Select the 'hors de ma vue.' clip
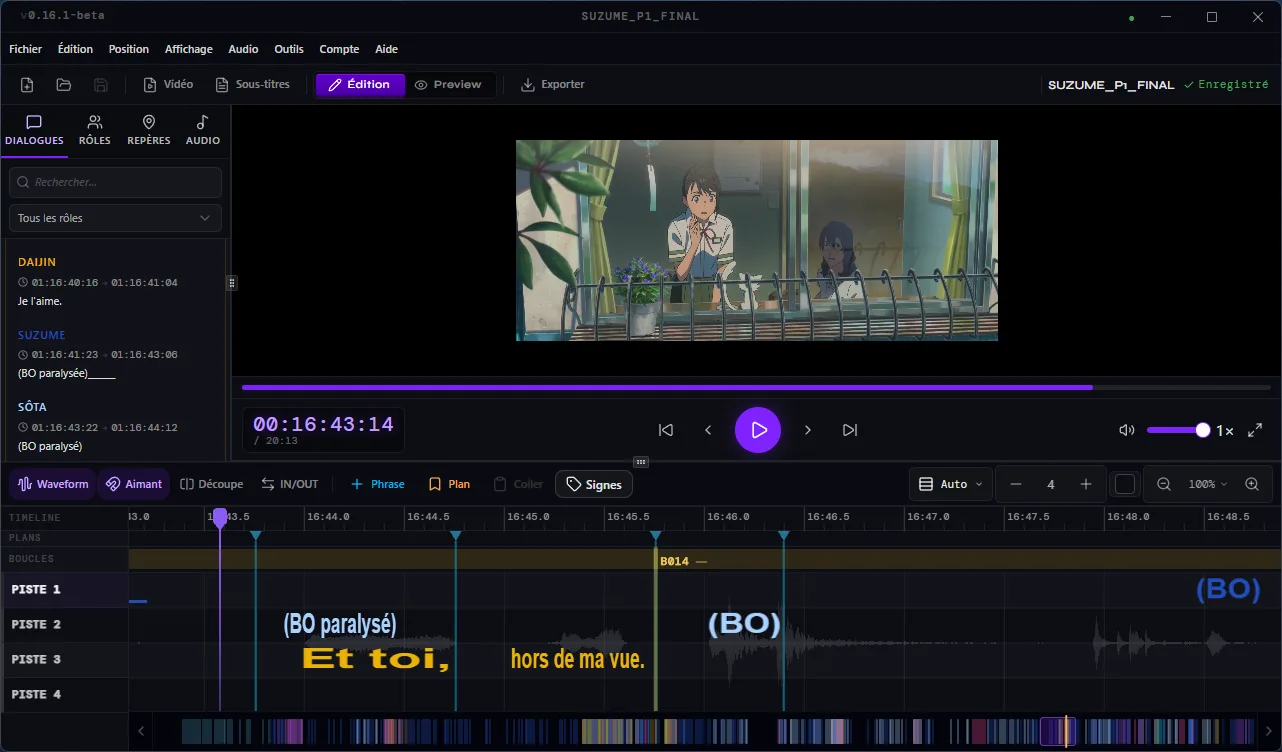Image resolution: width=1282 pixels, height=752 pixels. [578, 659]
